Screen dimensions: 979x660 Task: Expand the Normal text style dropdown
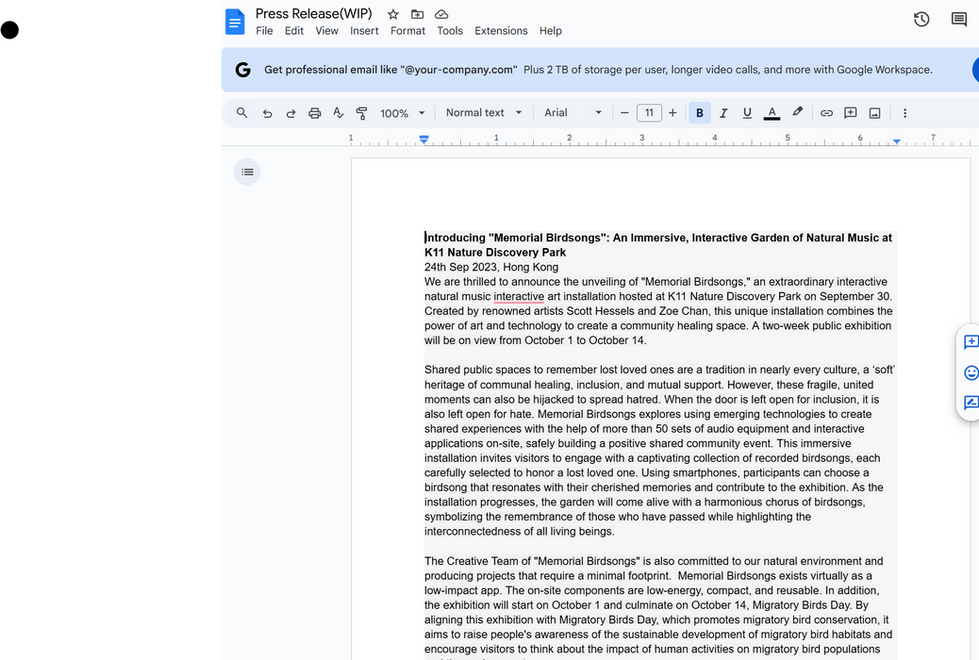click(x=484, y=113)
